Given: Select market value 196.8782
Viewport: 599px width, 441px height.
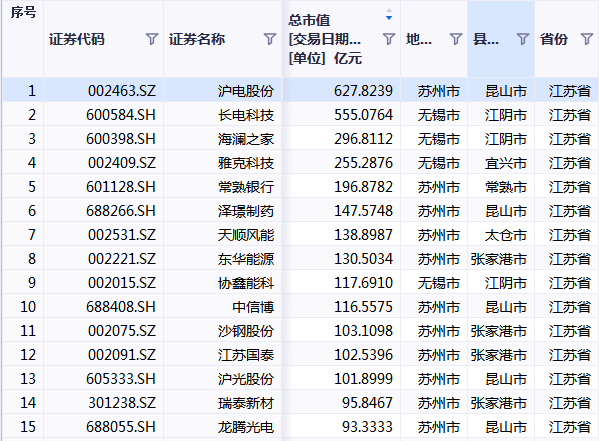Looking at the screenshot, I should pos(363,187).
